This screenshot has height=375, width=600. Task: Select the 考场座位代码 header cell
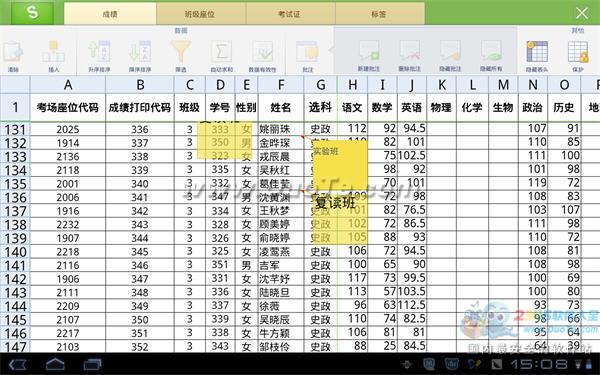click(x=68, y=108)
